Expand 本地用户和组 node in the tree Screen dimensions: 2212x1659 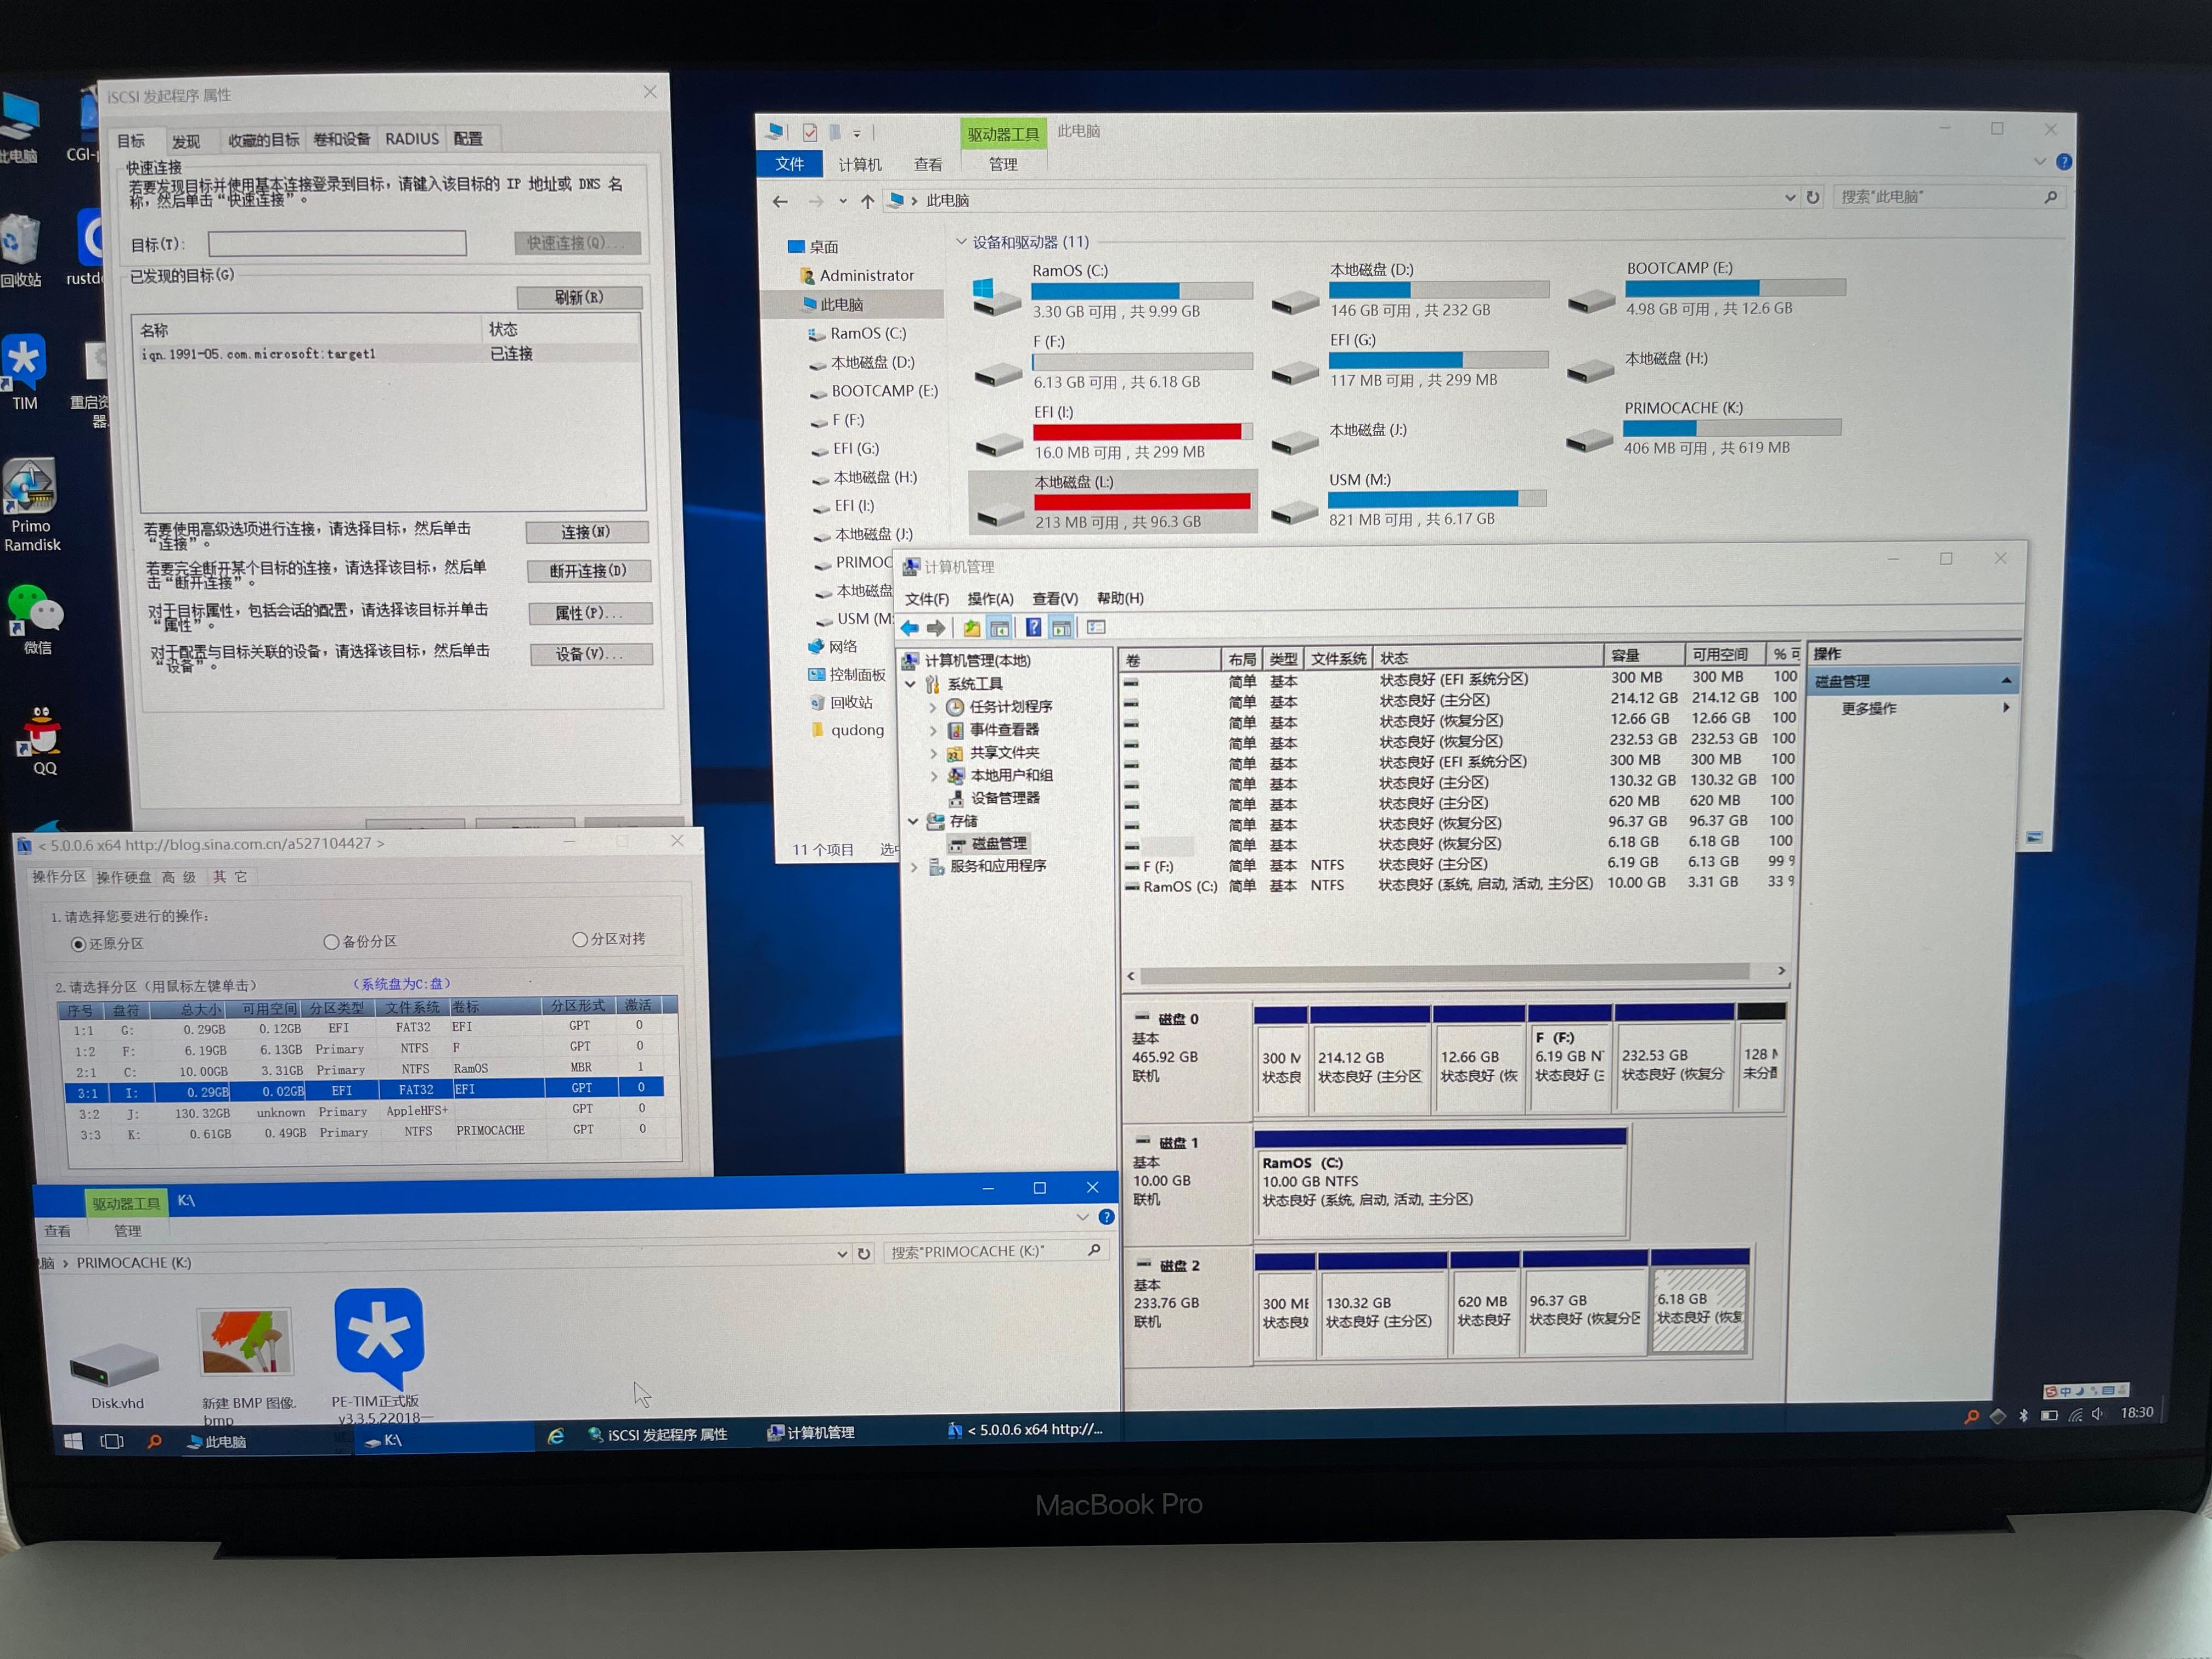point(934,776)
